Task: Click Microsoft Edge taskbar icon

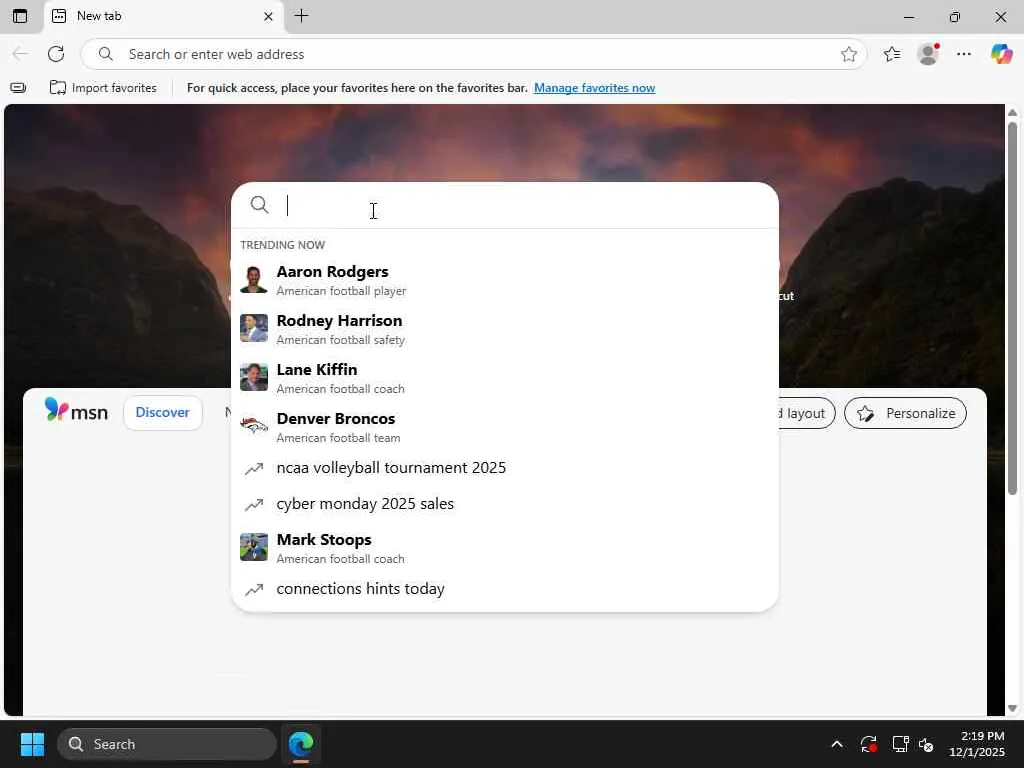Action: [301, 744]
